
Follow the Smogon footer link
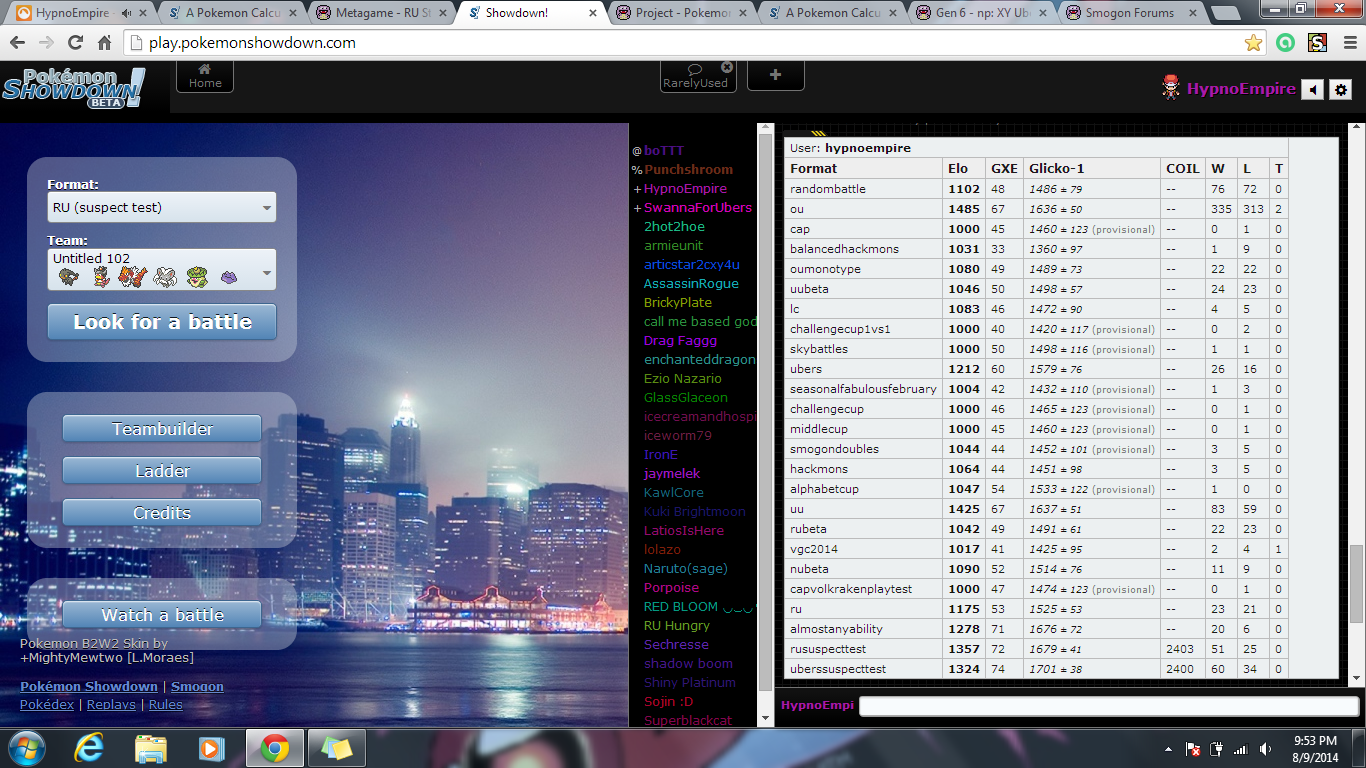pyautogui.click(x=197, y=687)
